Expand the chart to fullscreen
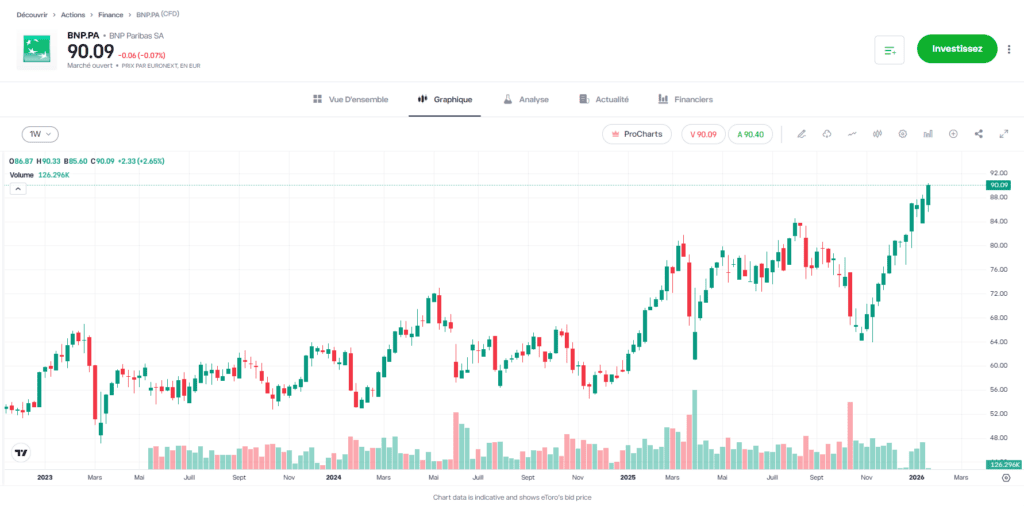The image size is (1024, 506). pyautogui.click(x=1003, y=134)
